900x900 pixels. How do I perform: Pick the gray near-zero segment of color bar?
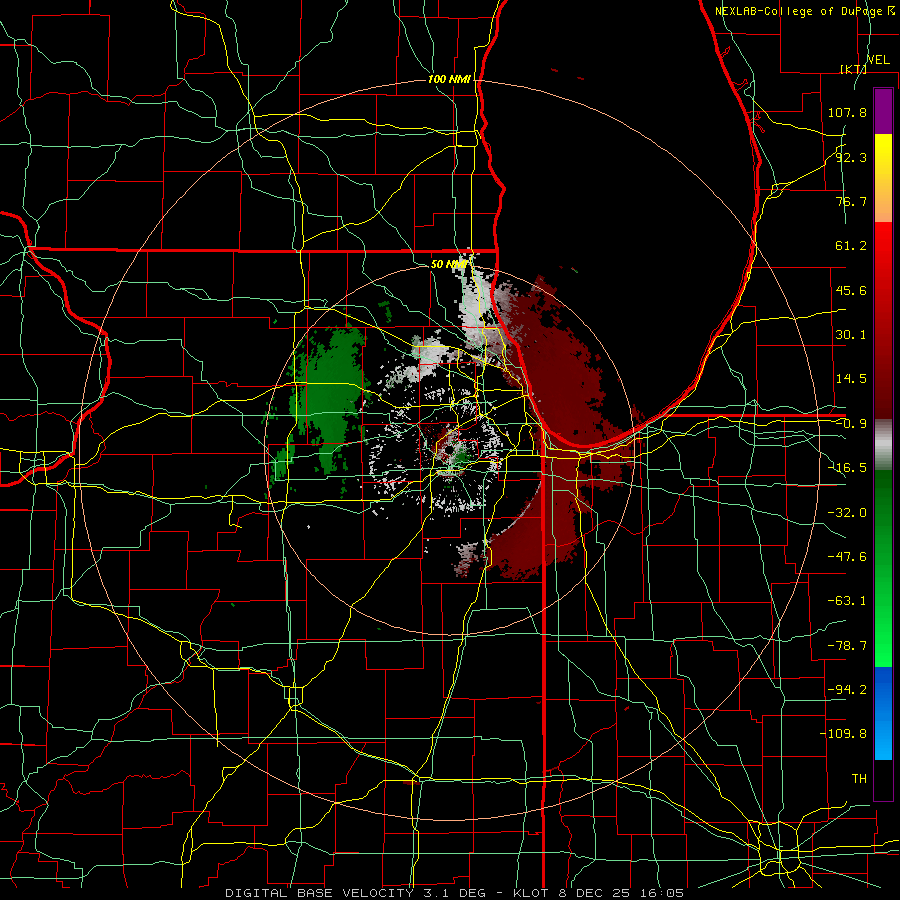[x=883, y=445]
